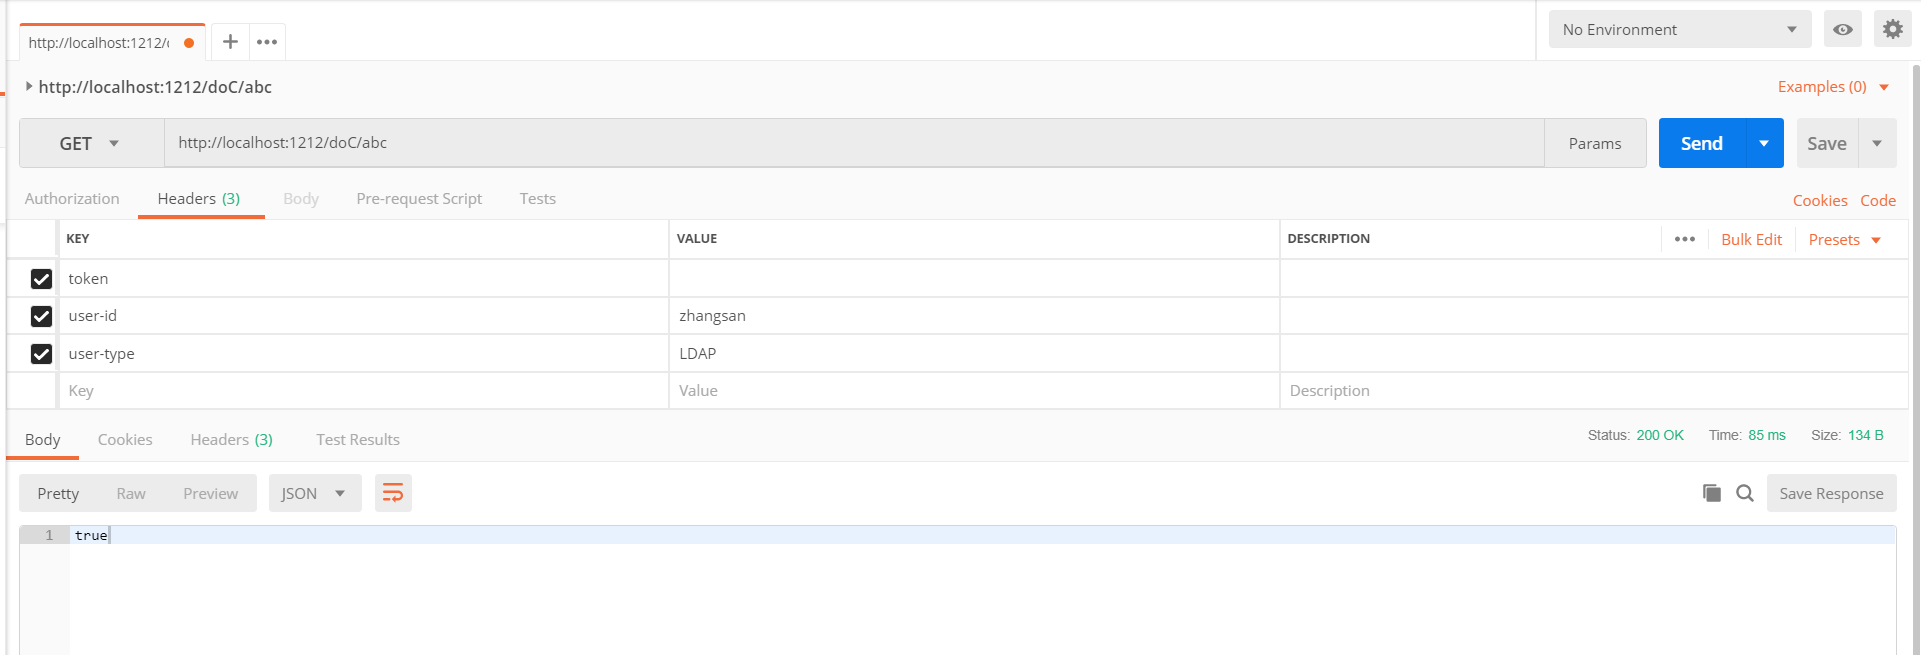Open the Pre-request Script tab
Screen dimensions: 1921x655
pos(419,199)
